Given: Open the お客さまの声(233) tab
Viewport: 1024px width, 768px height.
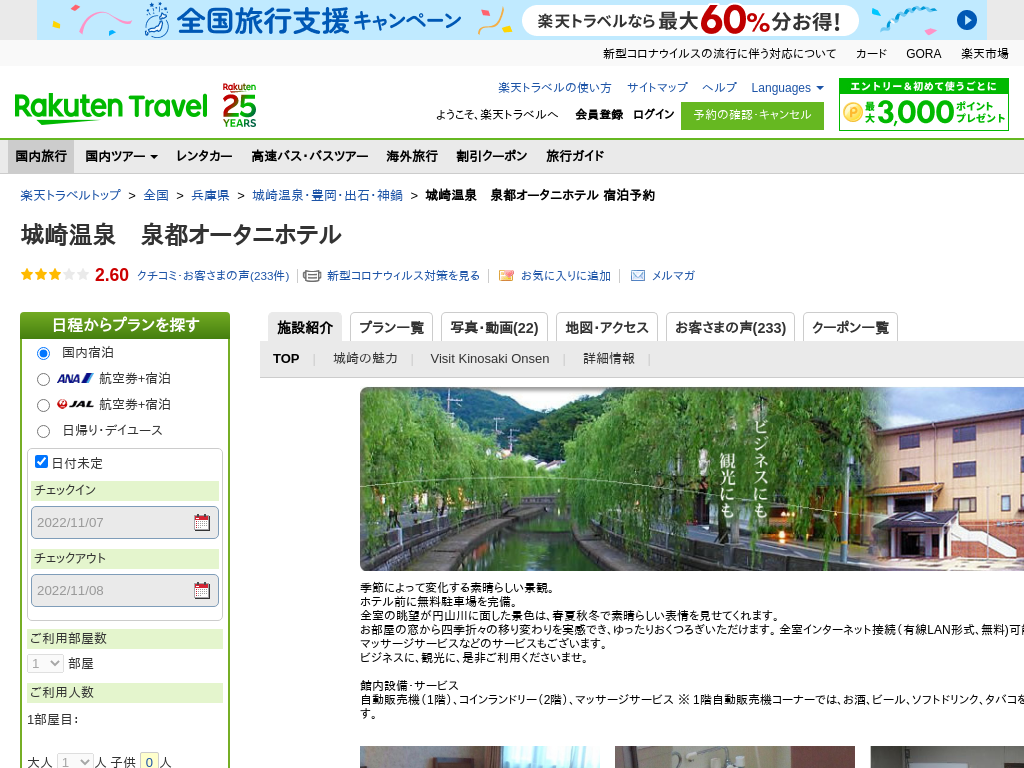Looking at the screenshot, I should (x=730, y=327).
